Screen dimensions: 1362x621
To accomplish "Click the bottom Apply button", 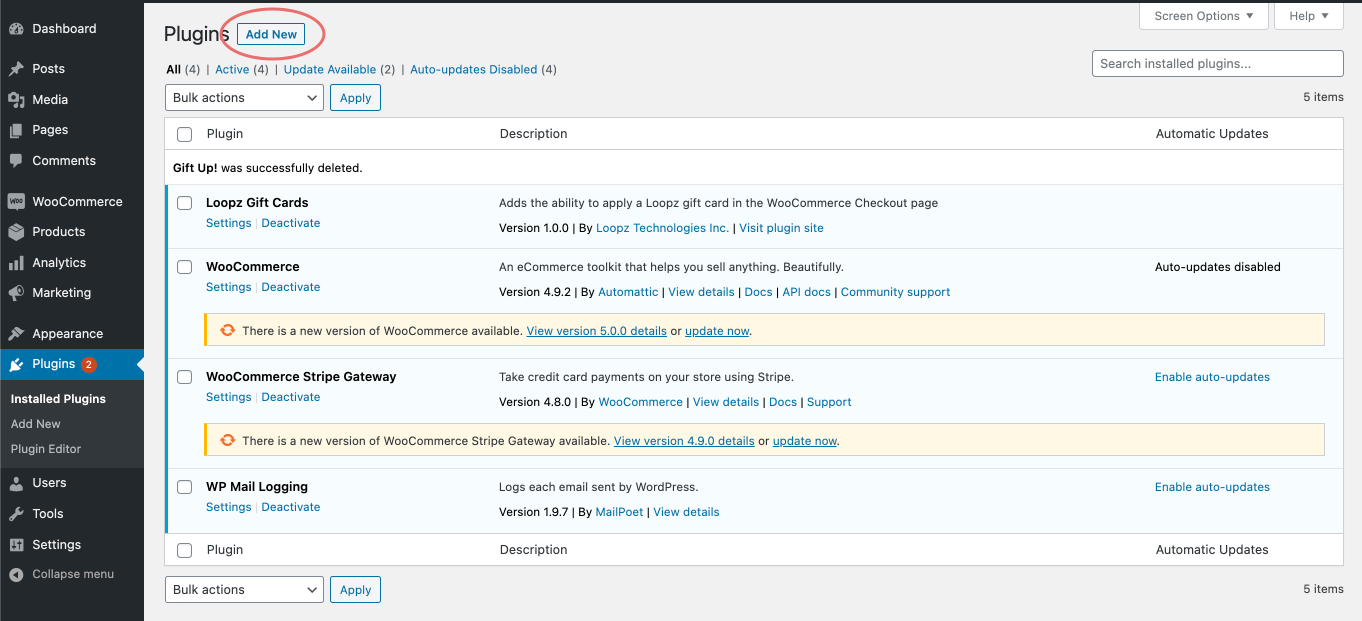I will 355,590.
